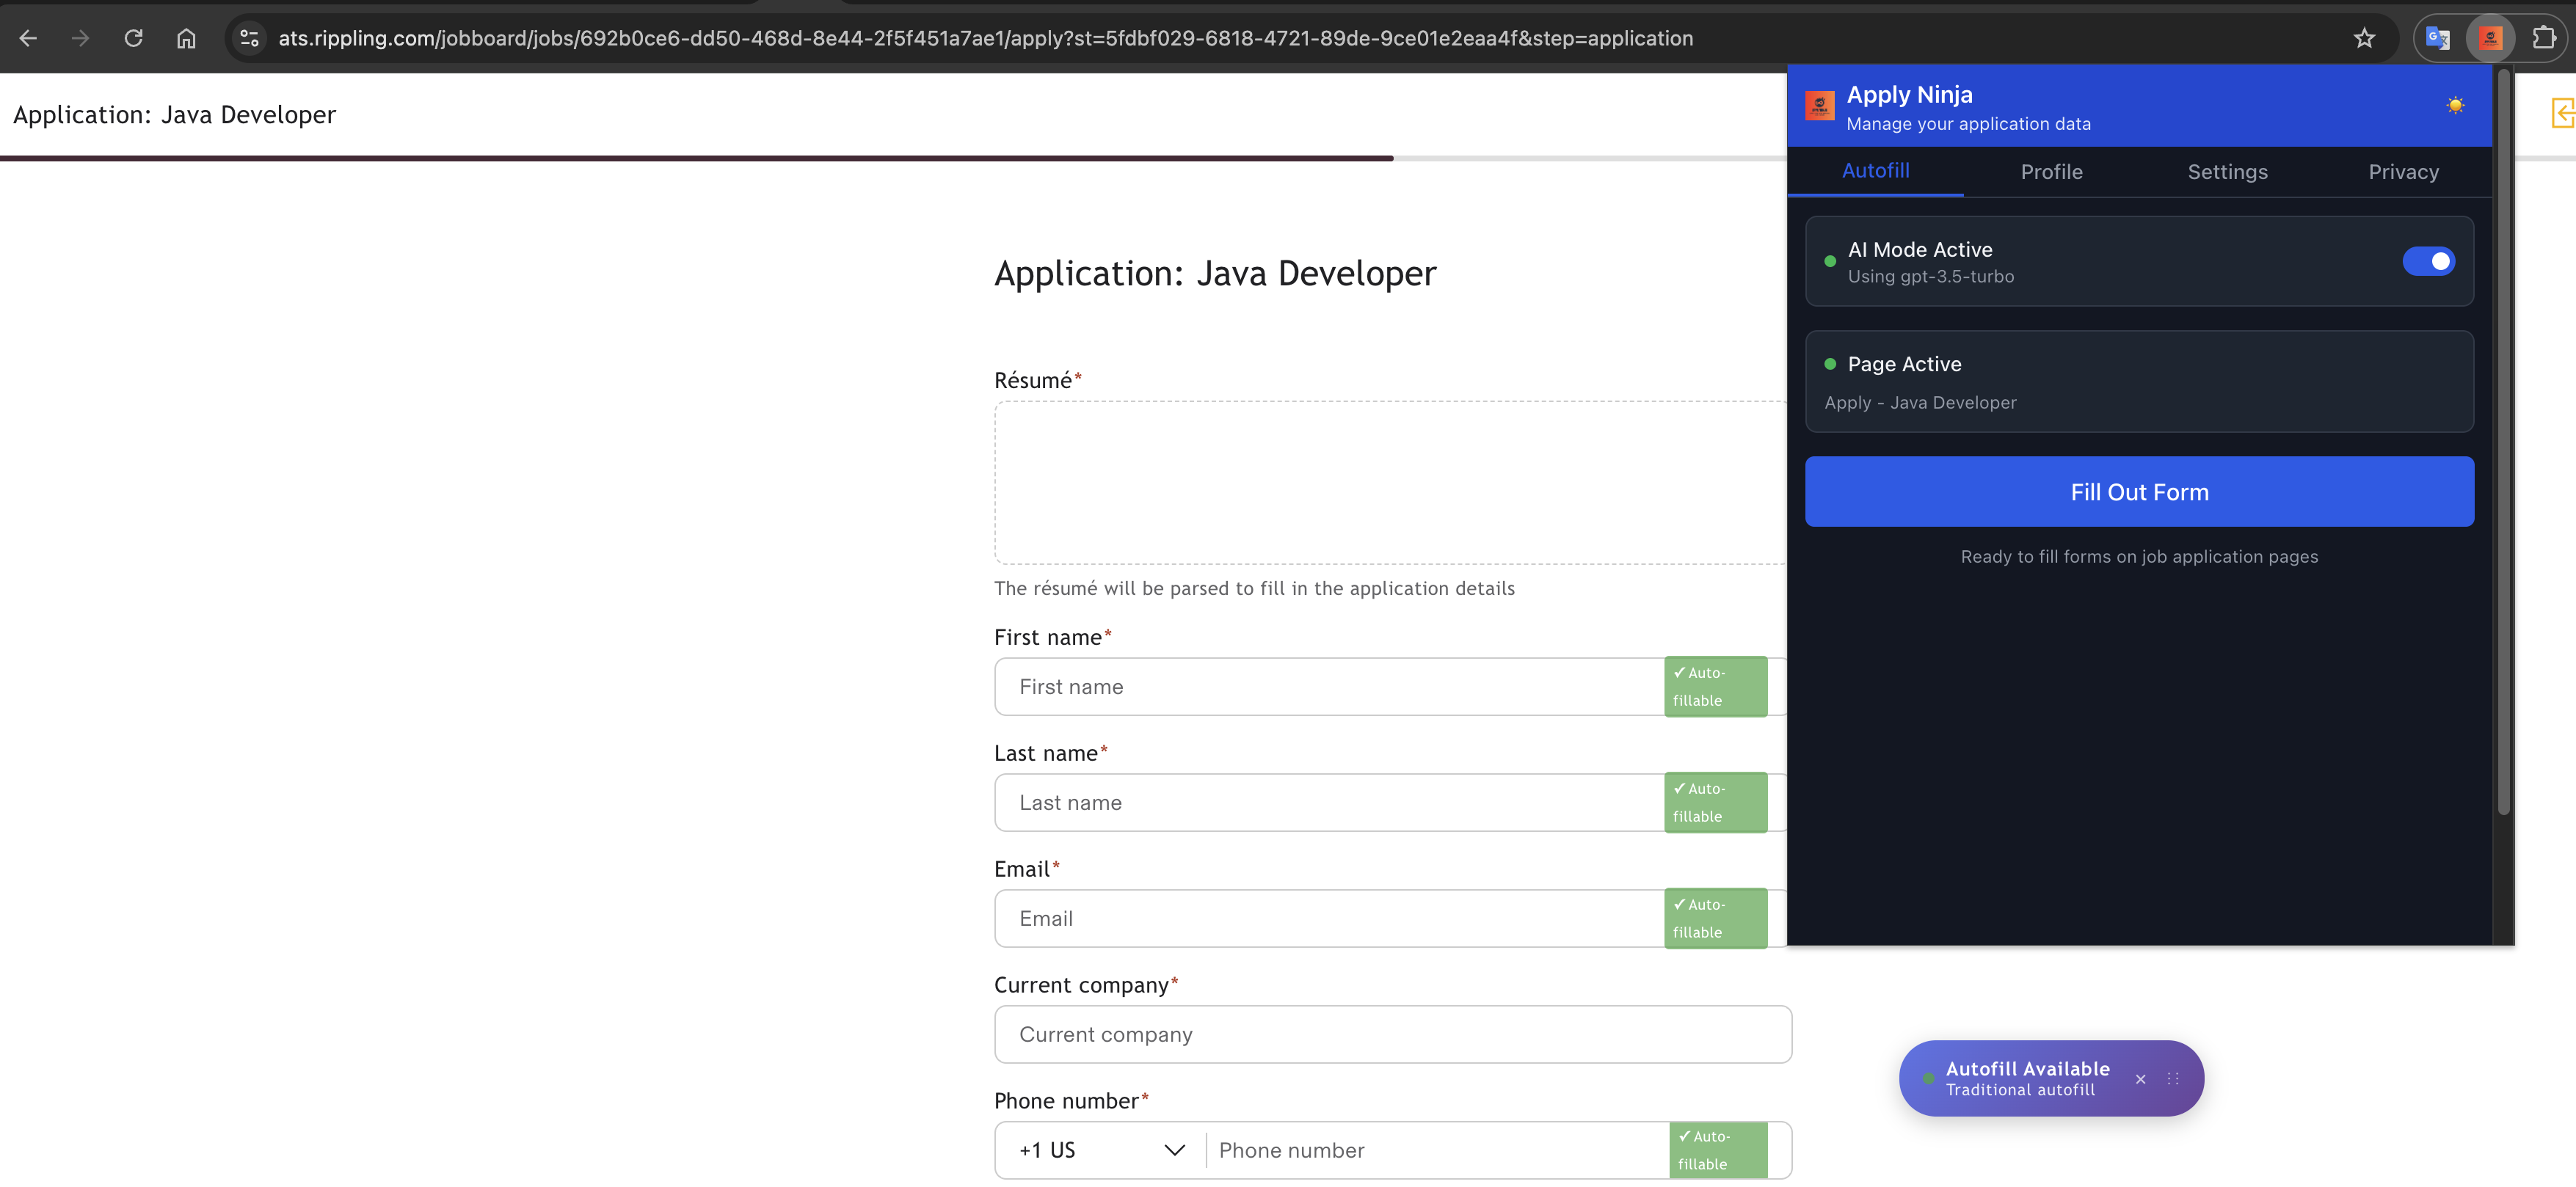2576x1187 pixels.
Task: Bookmark page with the star icon
Action: coord(2363,38)
